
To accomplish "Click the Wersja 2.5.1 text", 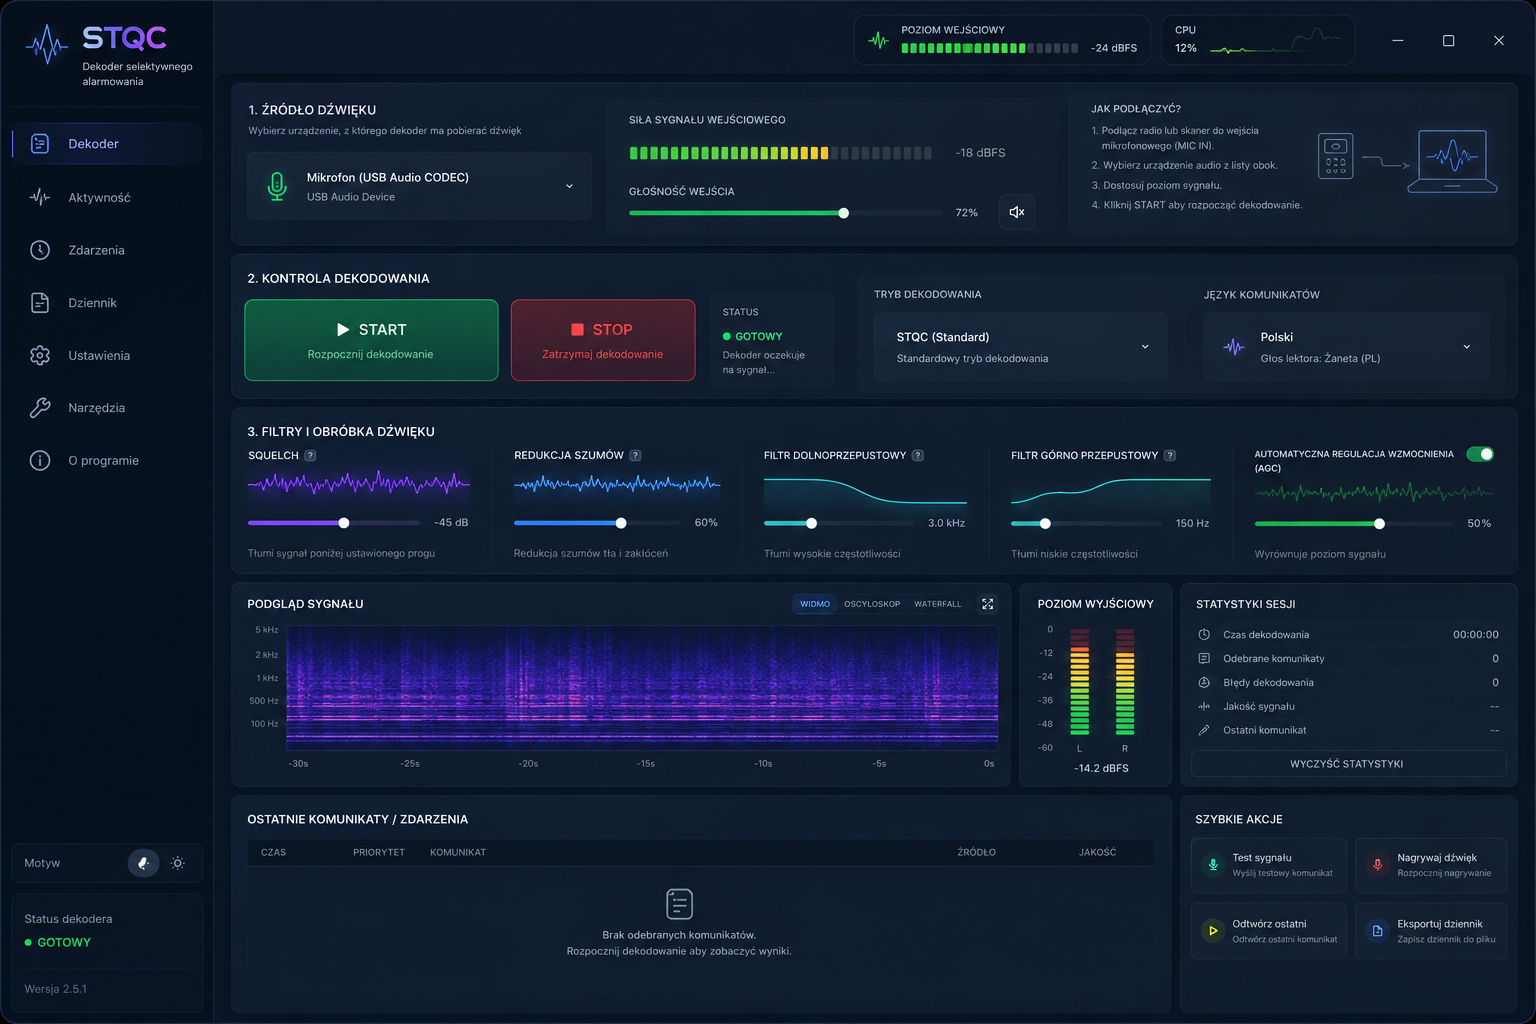I will click(56, 989).
